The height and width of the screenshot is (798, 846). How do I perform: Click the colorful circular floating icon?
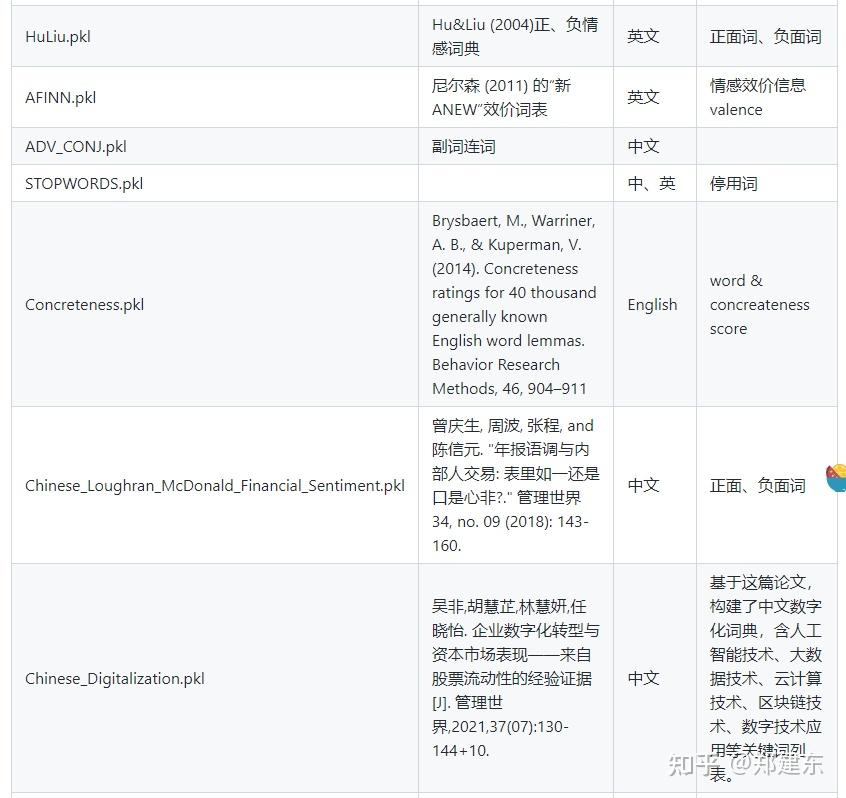point(836,479)
